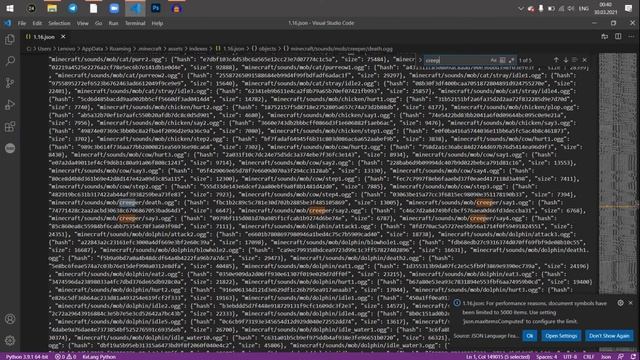The image size is (640, 360).
Task: Click 'AppData' breadcrumb segment
Action: [92, 49]
